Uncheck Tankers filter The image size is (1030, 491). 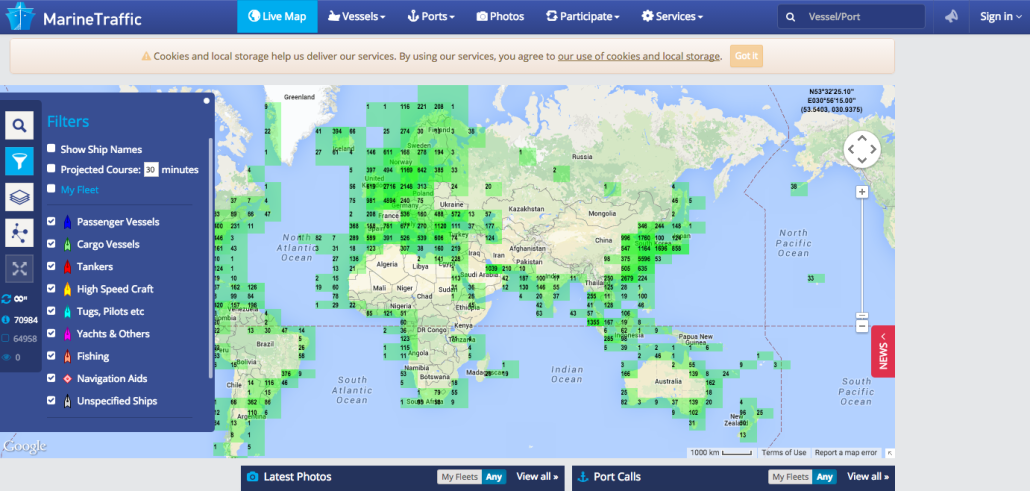tap(51, 266)
